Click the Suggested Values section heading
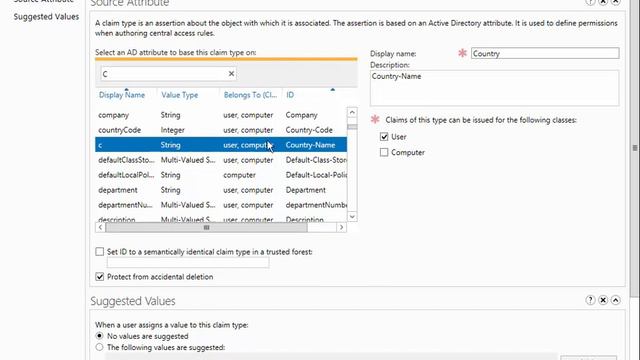The width and height of the screenshot is (640, 360). click(133, 301)
